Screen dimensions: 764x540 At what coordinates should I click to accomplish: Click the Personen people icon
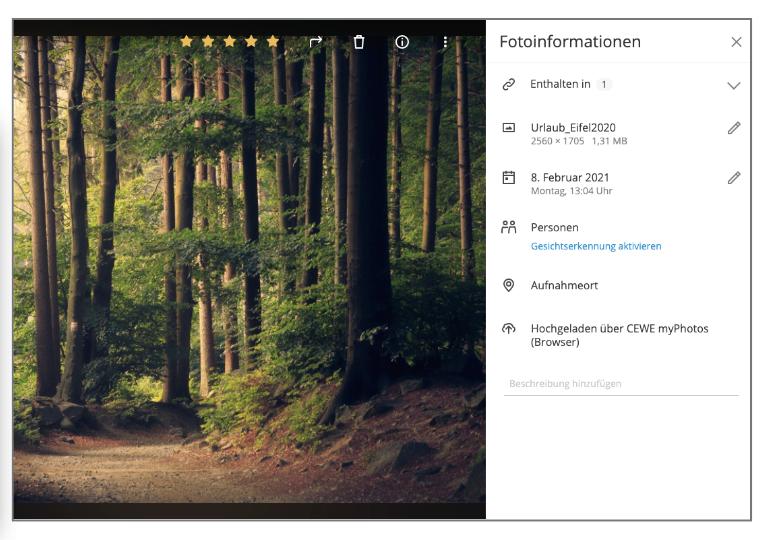click(x=509, y=227)
